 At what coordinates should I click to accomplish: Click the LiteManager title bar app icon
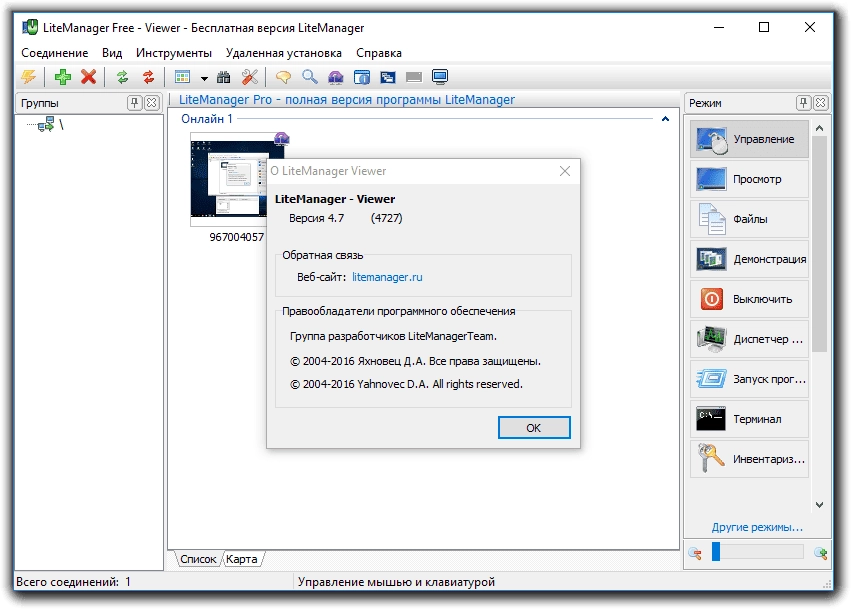click(30, 27)
